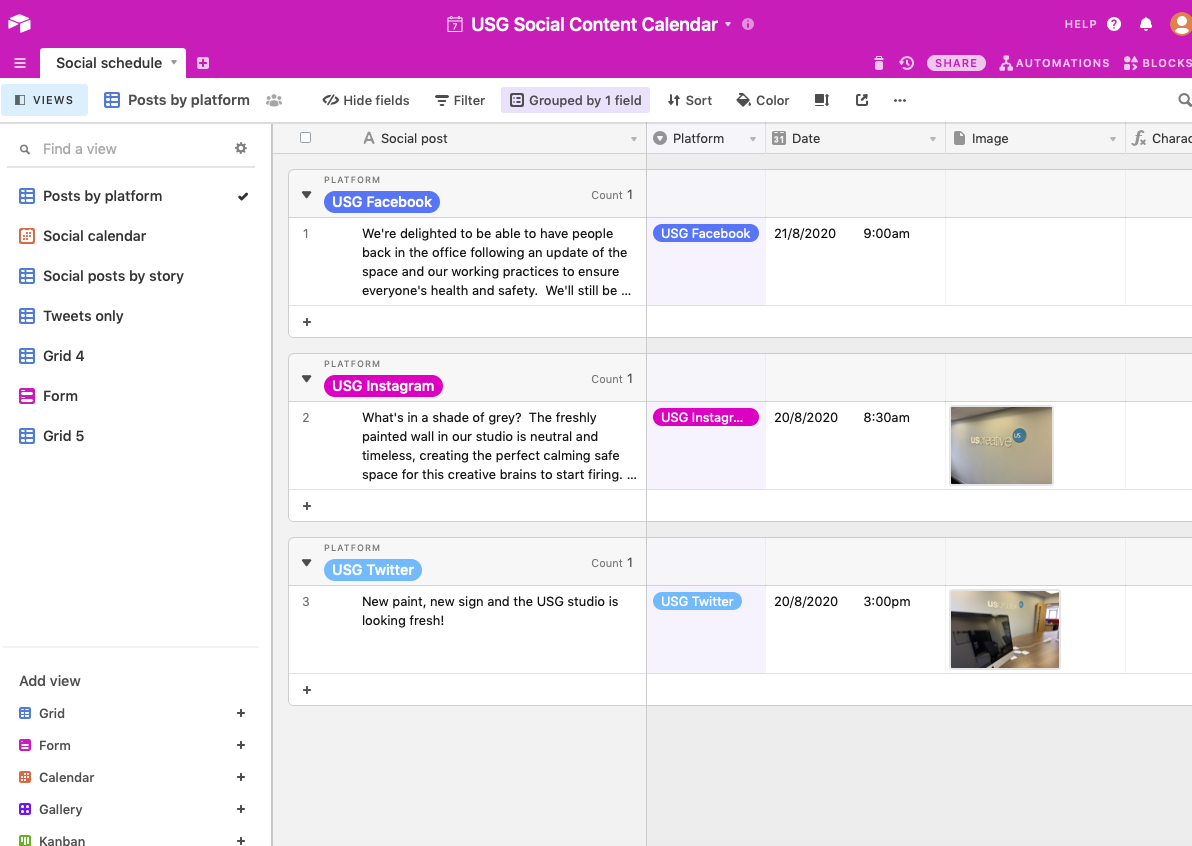The width and height of the screenshot is (1192, 846).
Task: Add a Calendar view with plus
Action: coord(241,777)
